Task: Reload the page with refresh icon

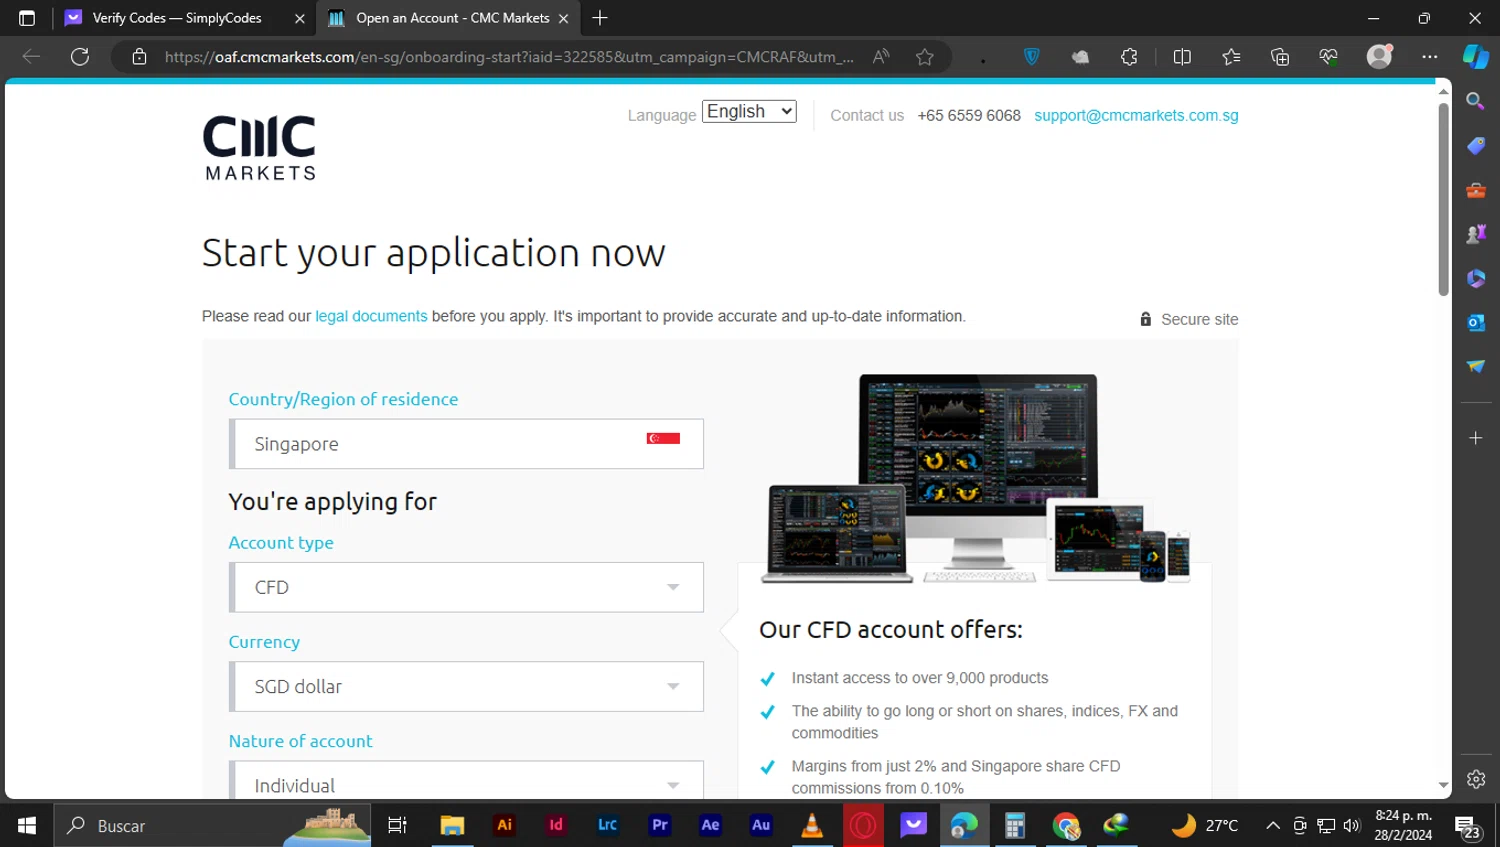Action: pos(80,56)
